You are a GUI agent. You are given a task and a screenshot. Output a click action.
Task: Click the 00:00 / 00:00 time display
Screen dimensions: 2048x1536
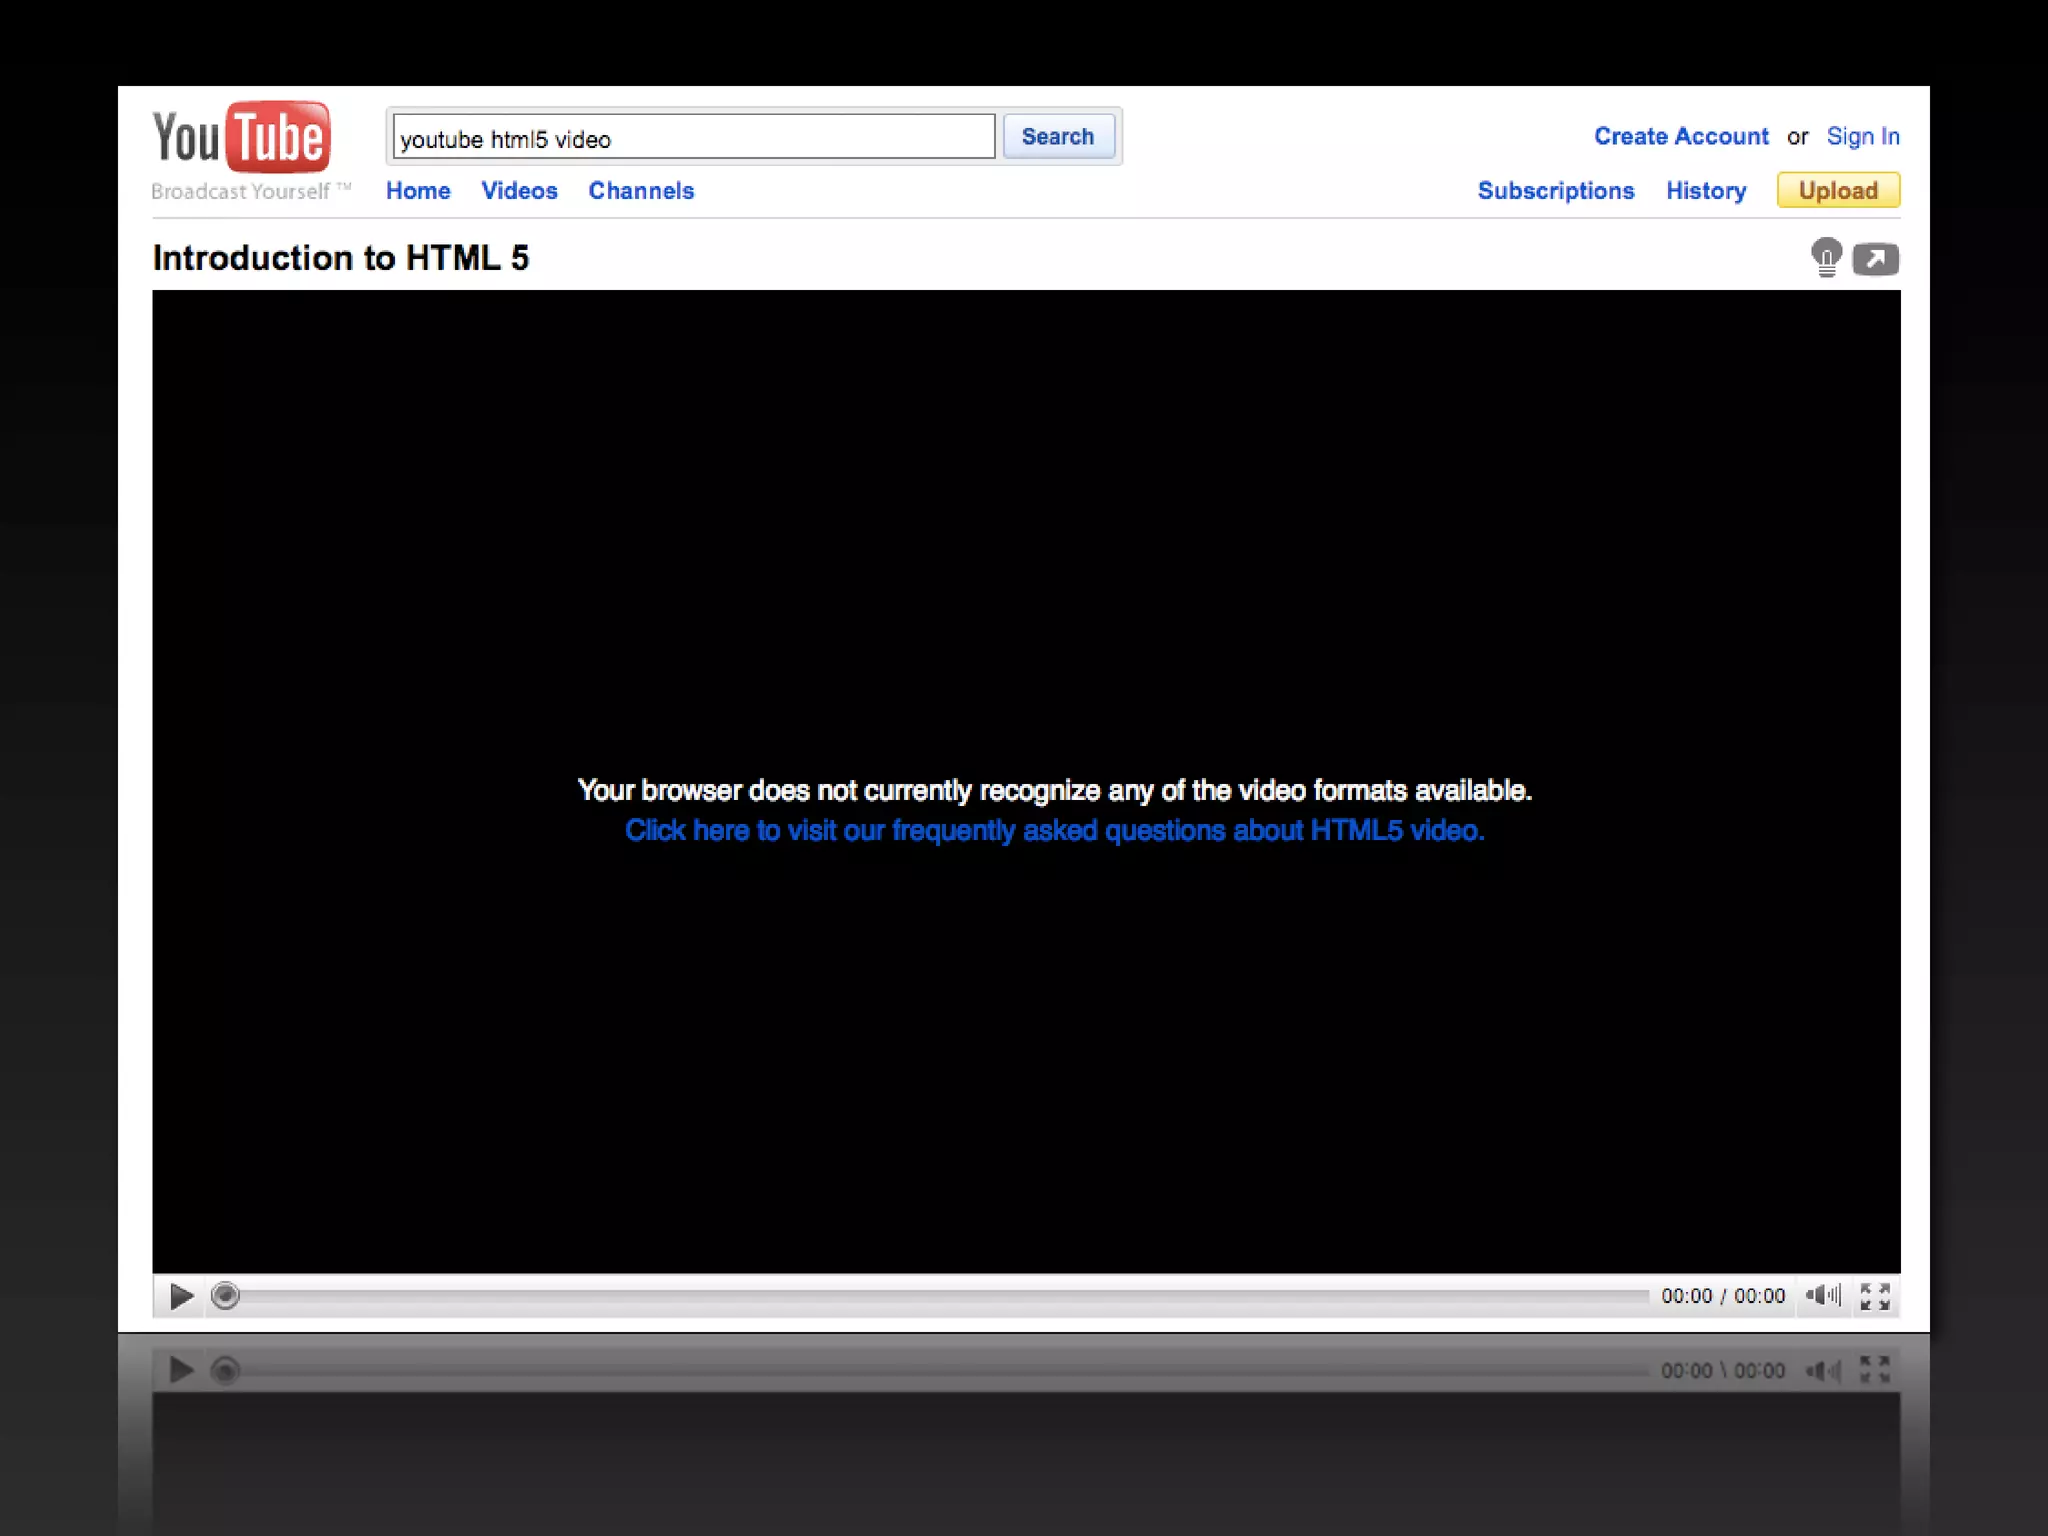[x=1723, y=1296]
